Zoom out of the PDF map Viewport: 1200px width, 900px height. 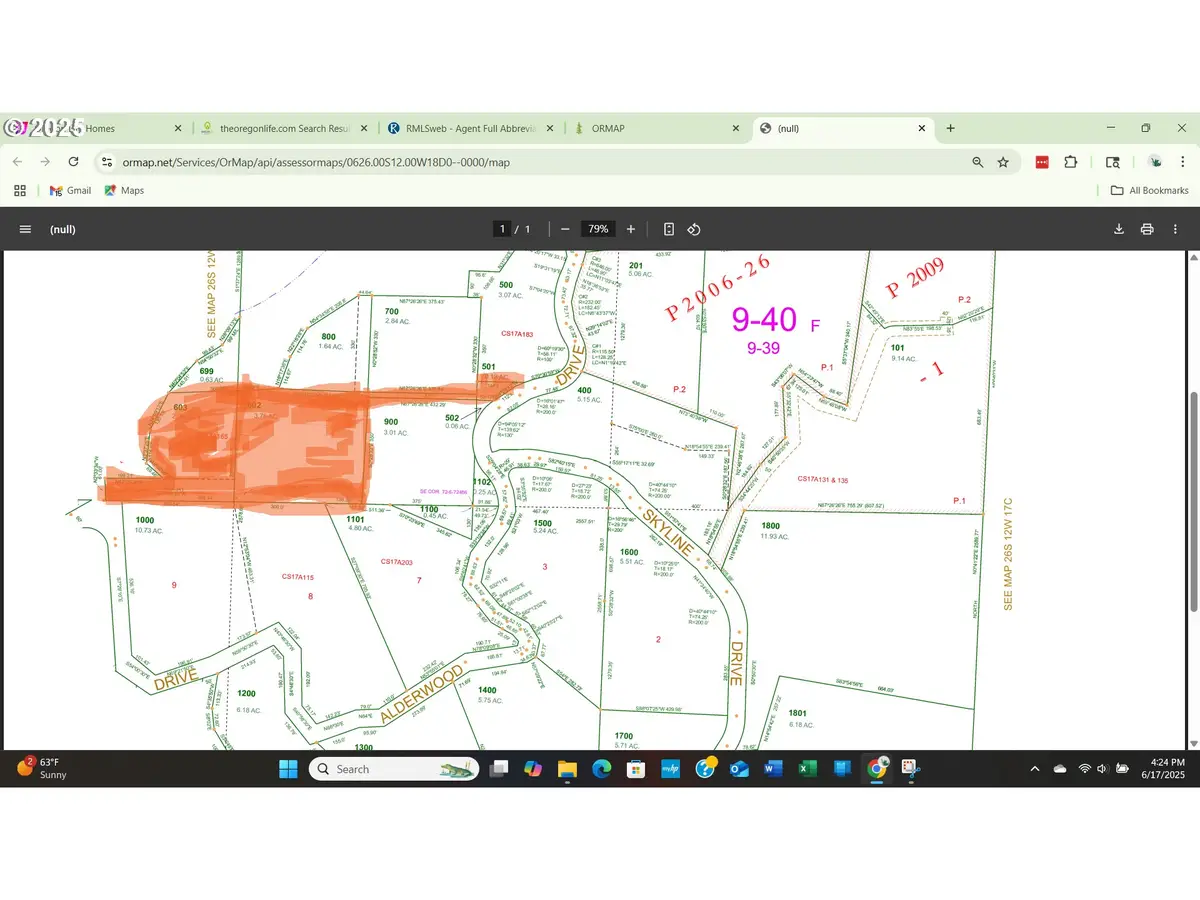coord(565,229)
